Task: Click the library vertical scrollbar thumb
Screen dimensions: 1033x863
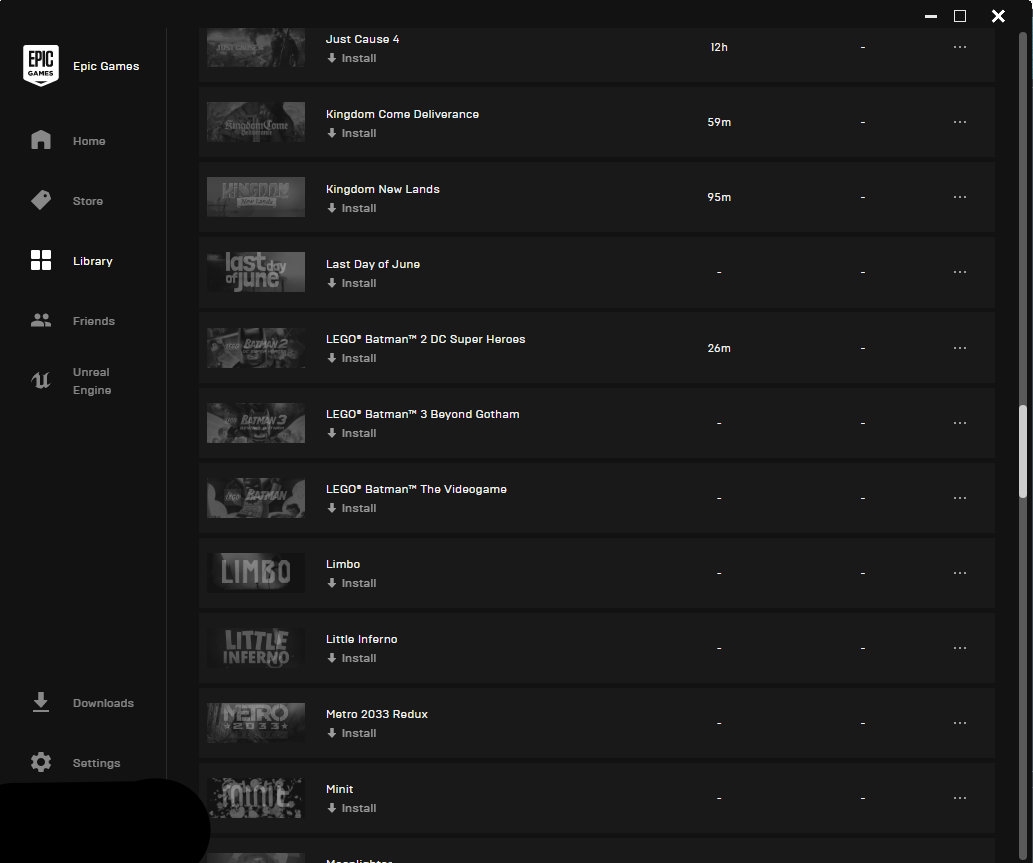Action: tap(1023, 451)
